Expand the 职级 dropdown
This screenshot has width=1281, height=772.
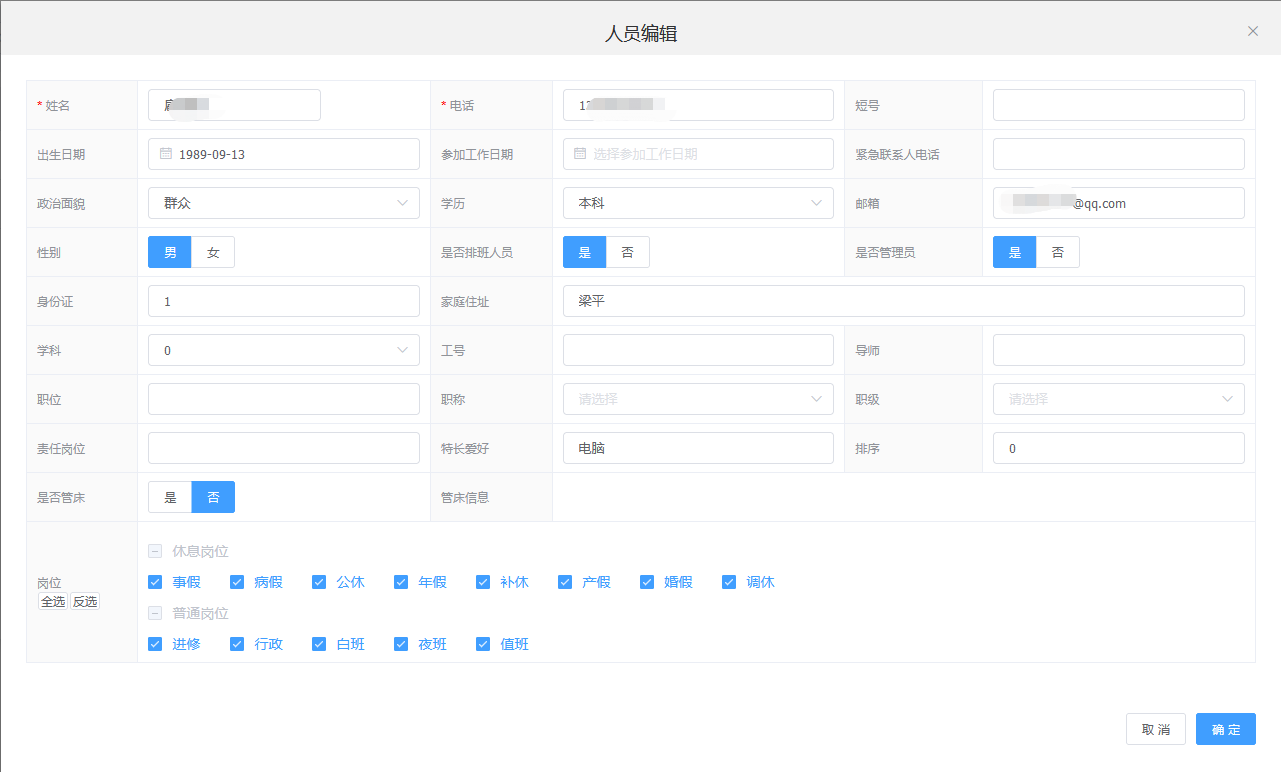point(1118,399)
